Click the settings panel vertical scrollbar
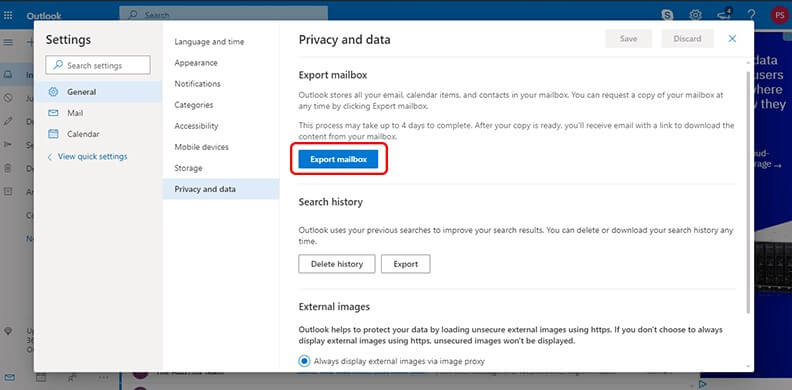Screen dimensions: 792x390 coord(748,191)
